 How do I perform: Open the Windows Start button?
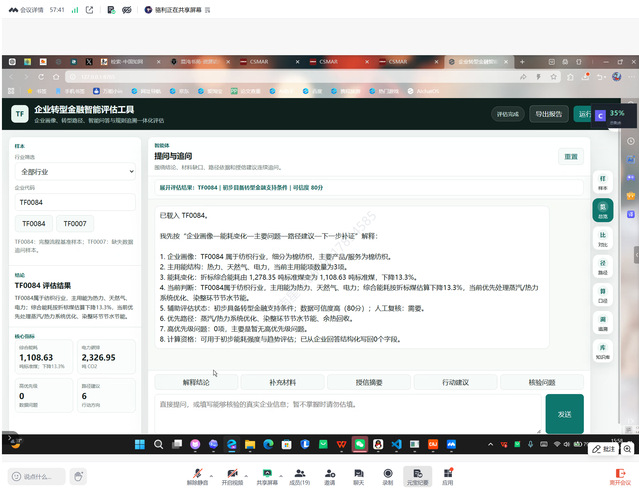click(x=140, y=444)
